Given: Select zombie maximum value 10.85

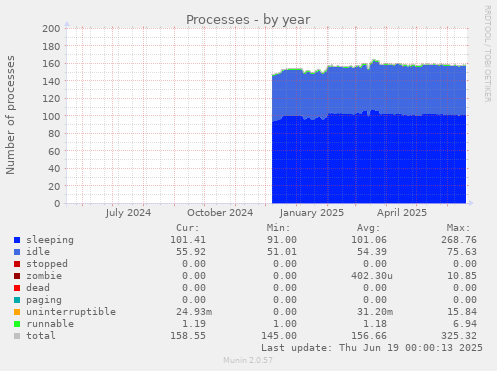Looking at the screenshot, I should [x=462, y=276].
